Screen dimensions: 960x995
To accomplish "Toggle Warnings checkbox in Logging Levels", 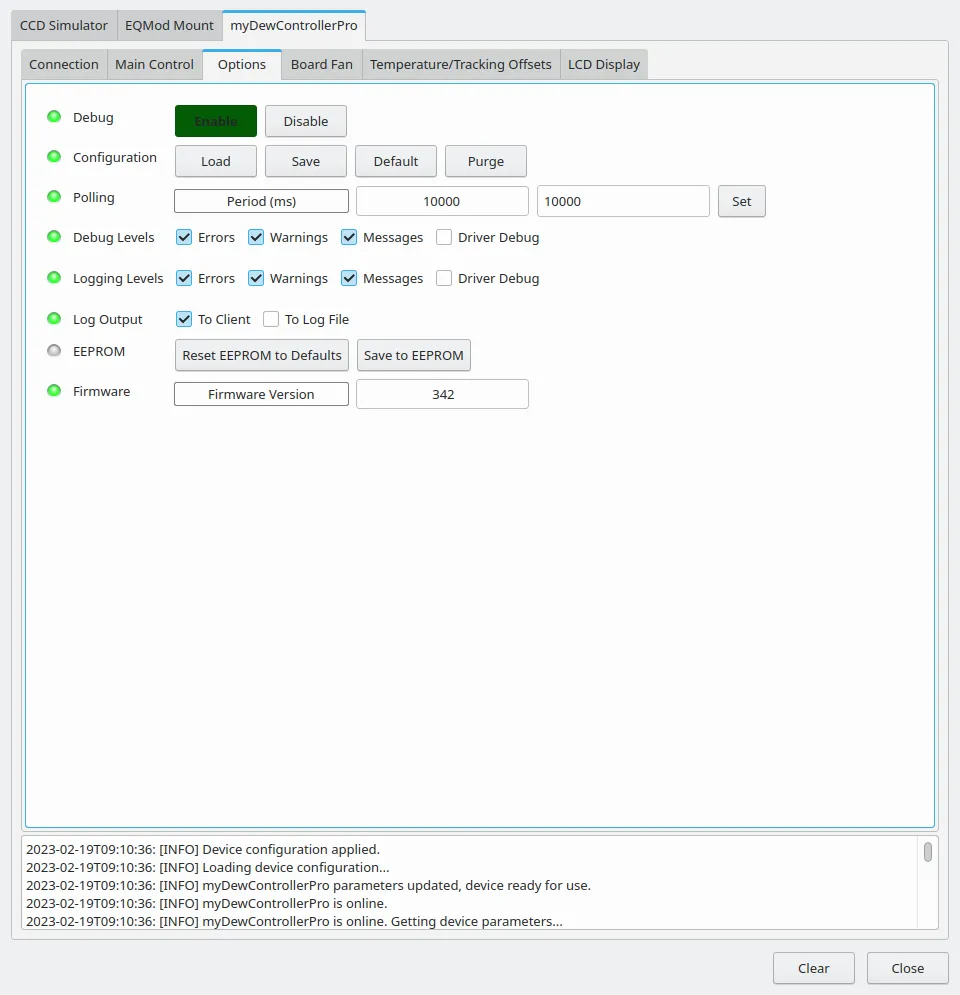I will (256, 279).
